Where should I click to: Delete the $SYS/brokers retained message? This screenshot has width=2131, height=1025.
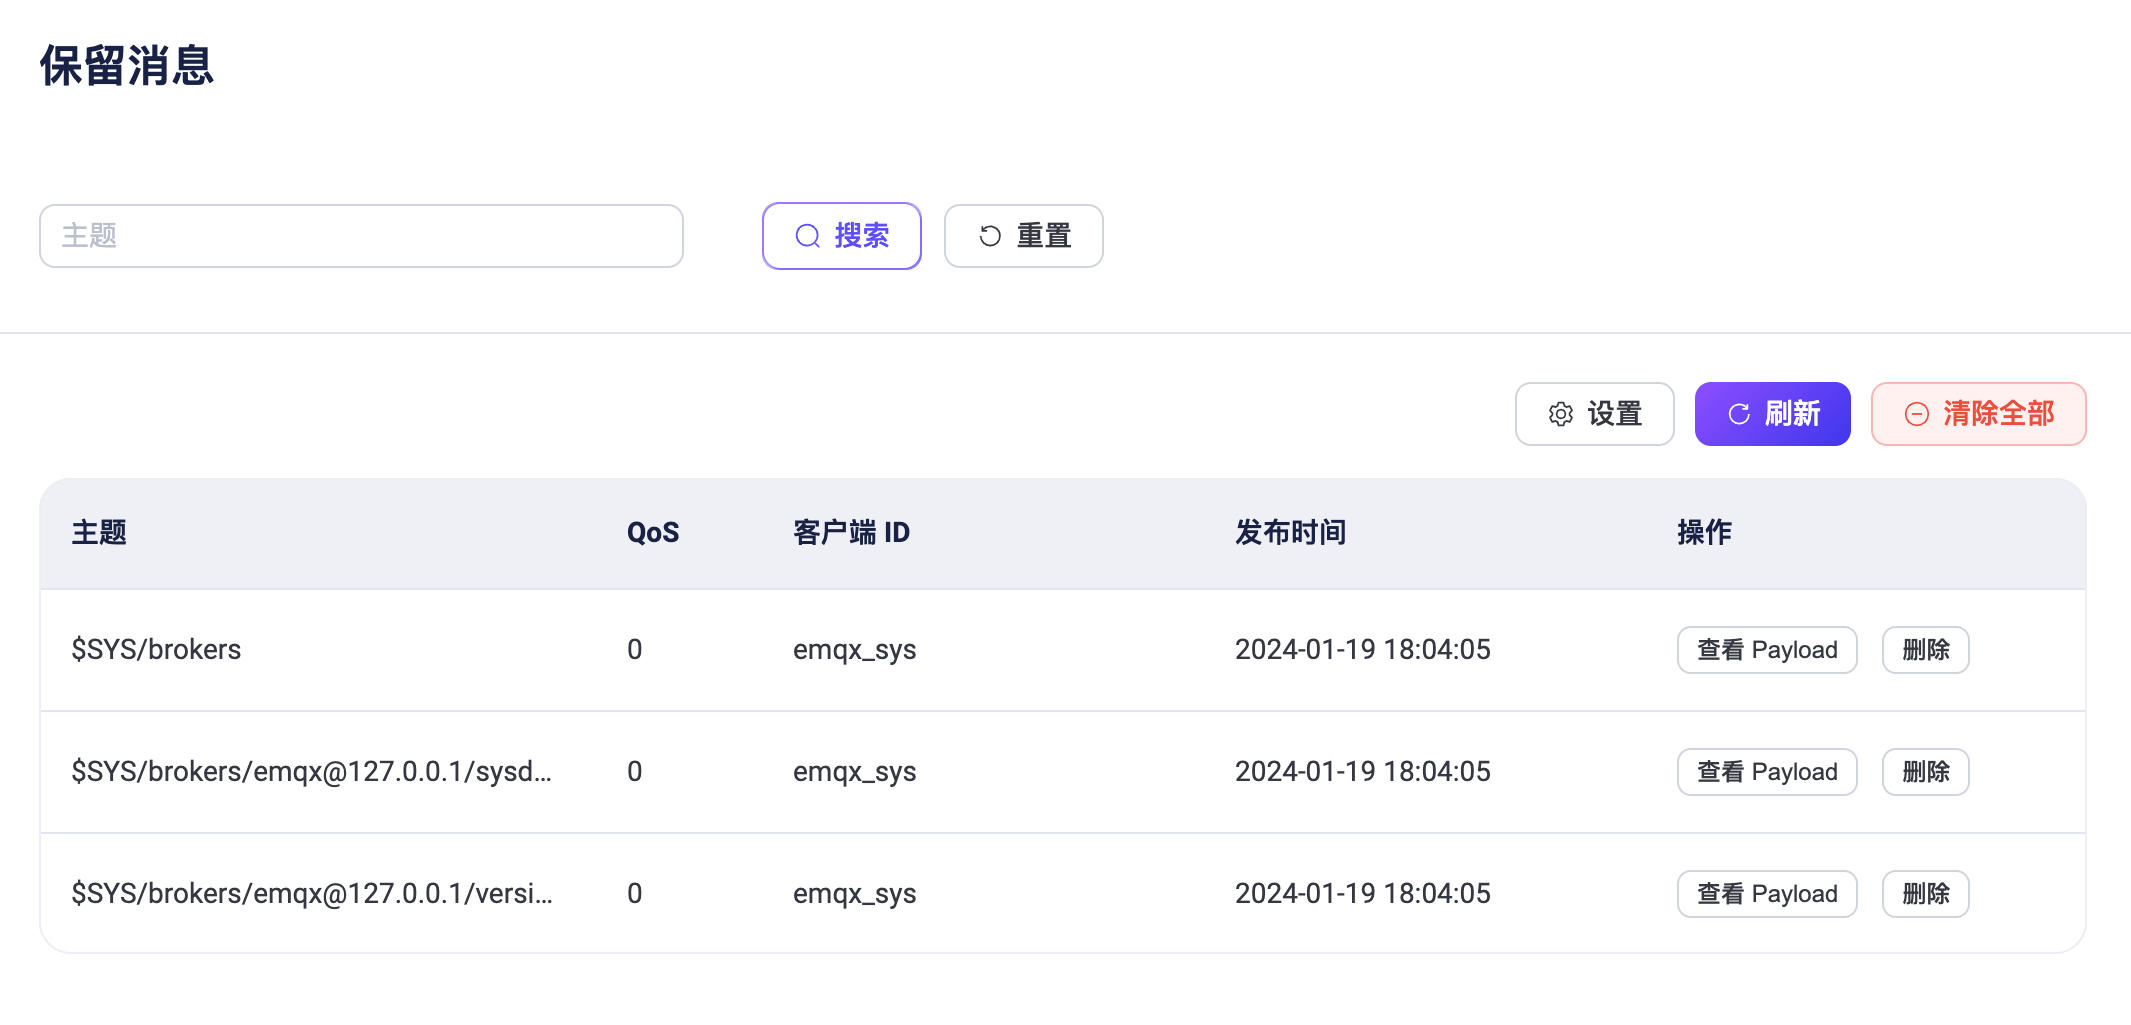tap(1925, 649)
